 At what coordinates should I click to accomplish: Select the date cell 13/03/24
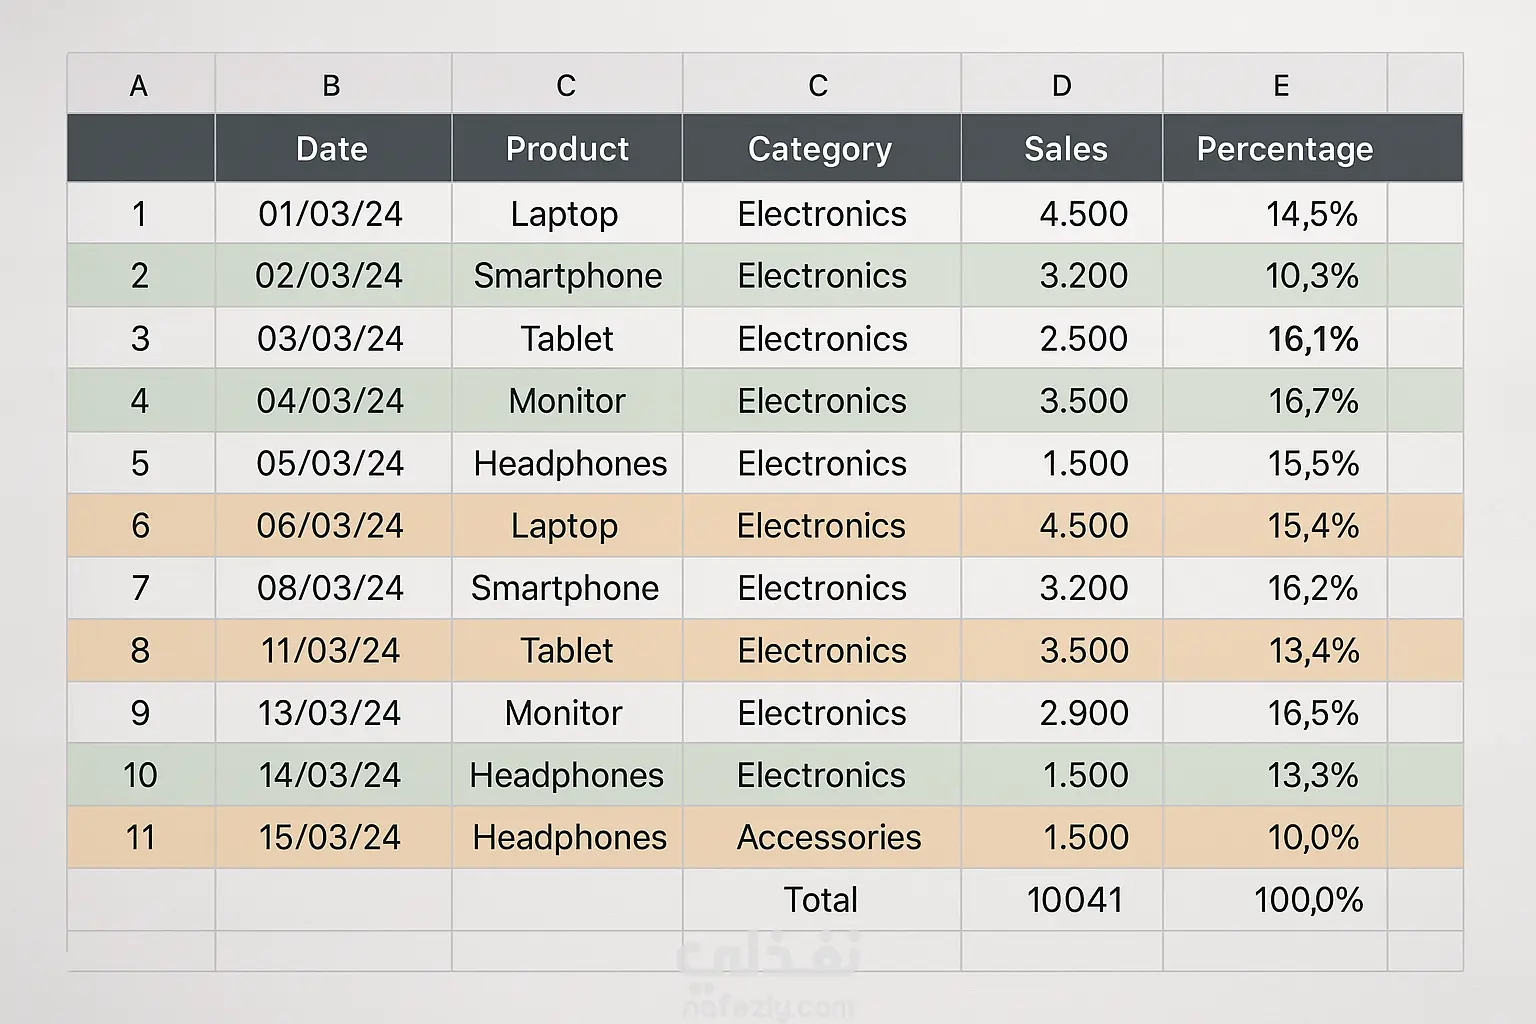point(330,713)
